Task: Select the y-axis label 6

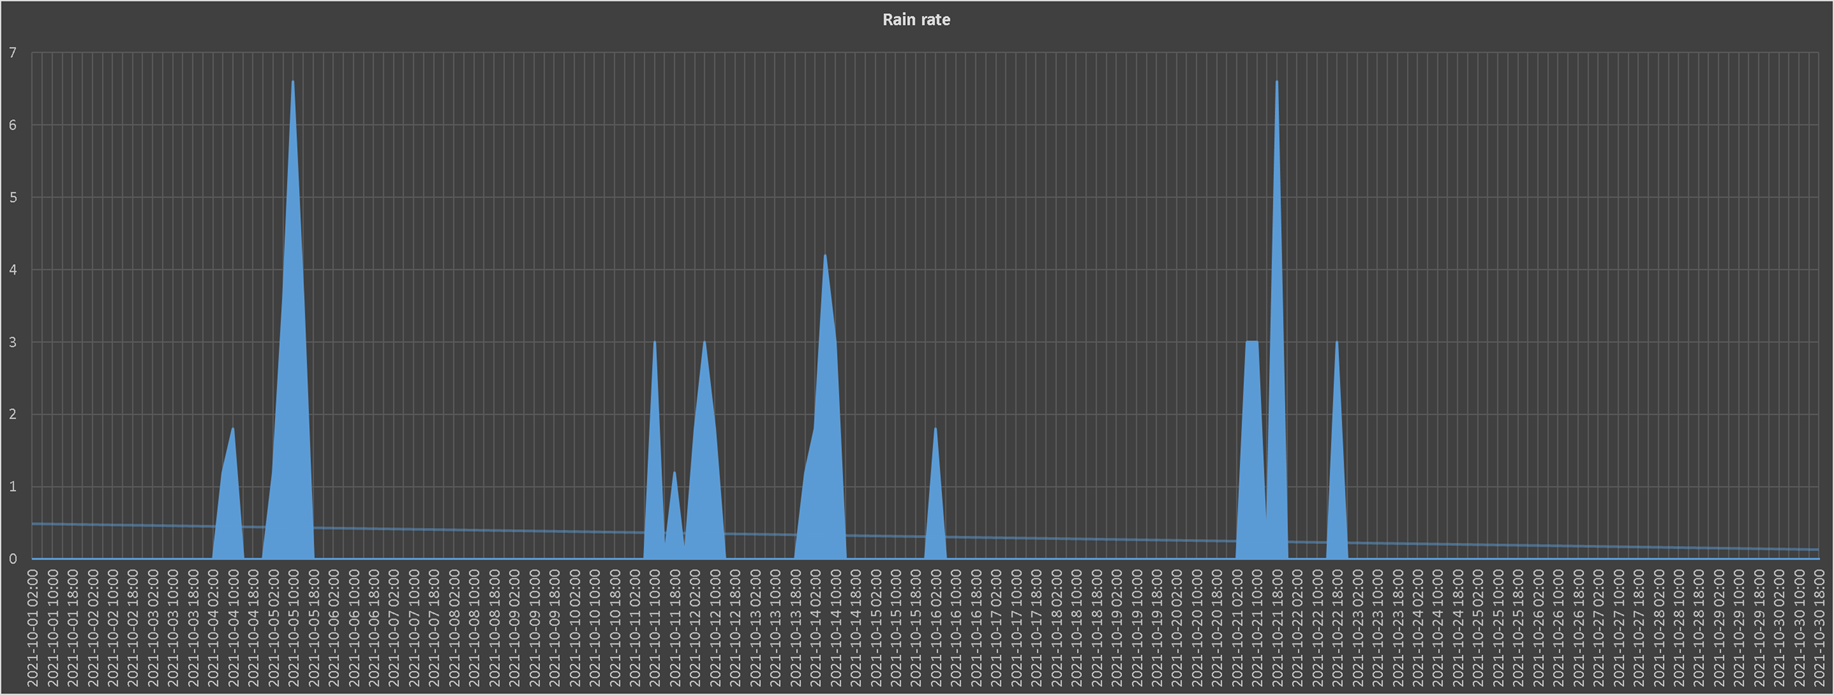Action: coord(12,125)
